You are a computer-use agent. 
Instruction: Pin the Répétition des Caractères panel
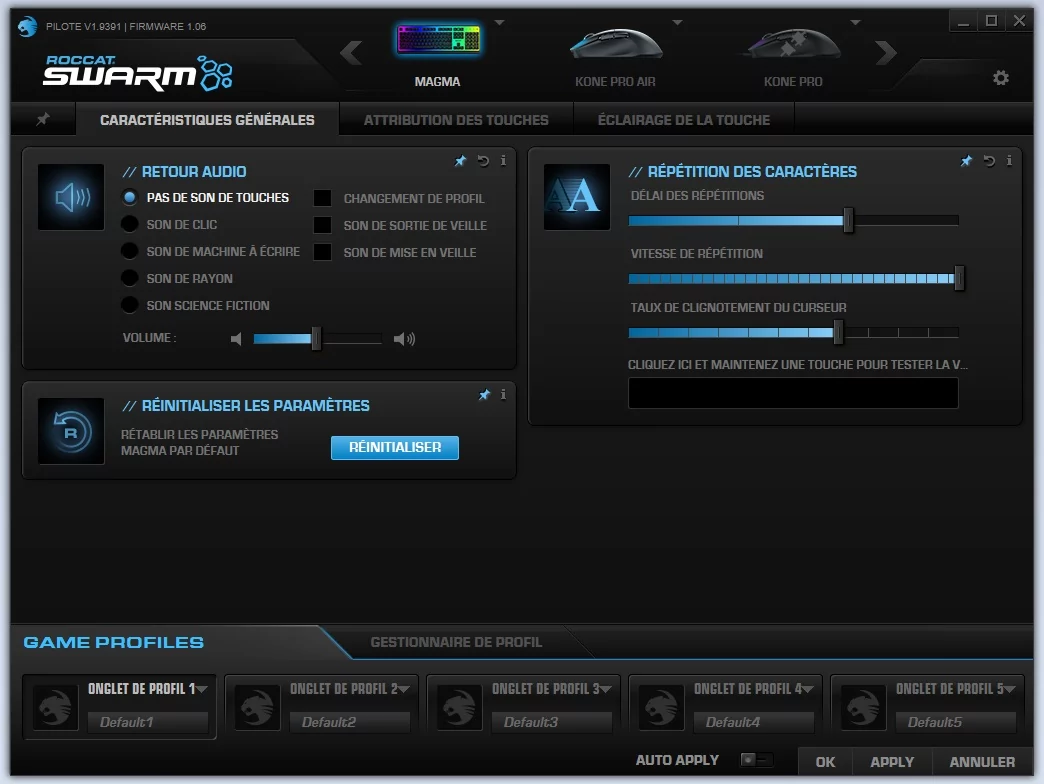(x=966, y=160)
